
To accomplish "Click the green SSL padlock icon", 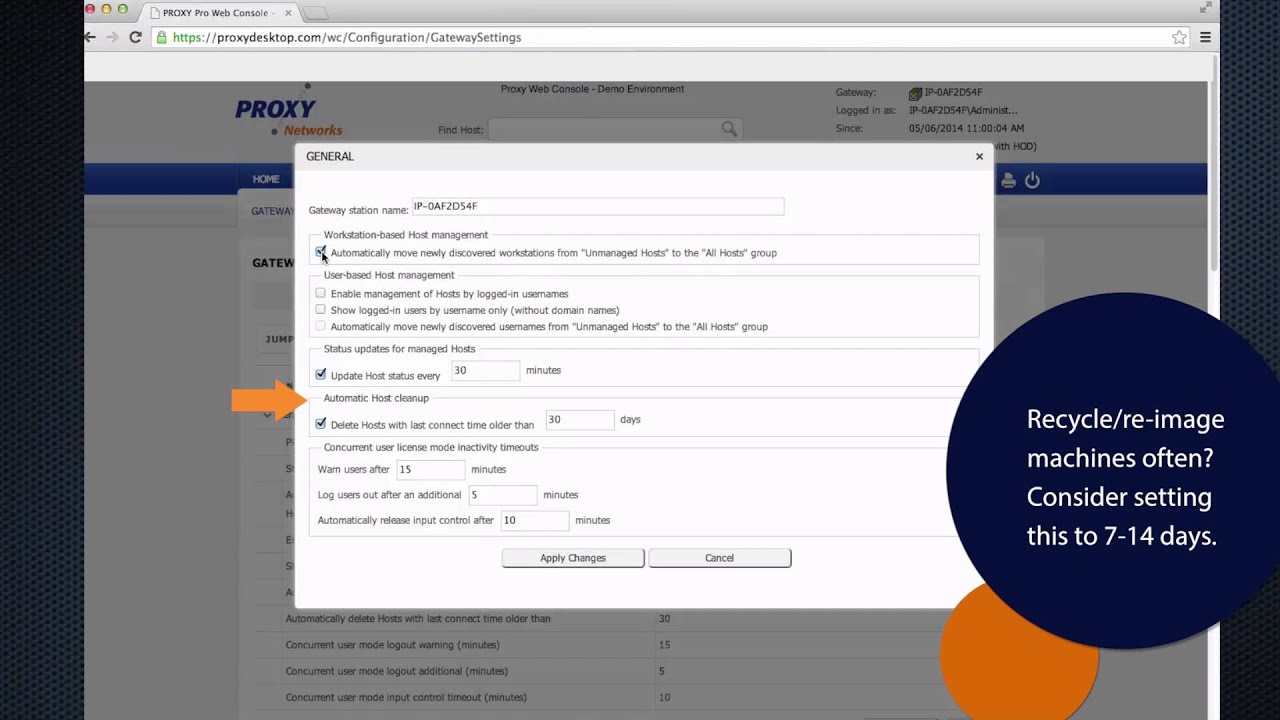I will [x=161, y=37].
